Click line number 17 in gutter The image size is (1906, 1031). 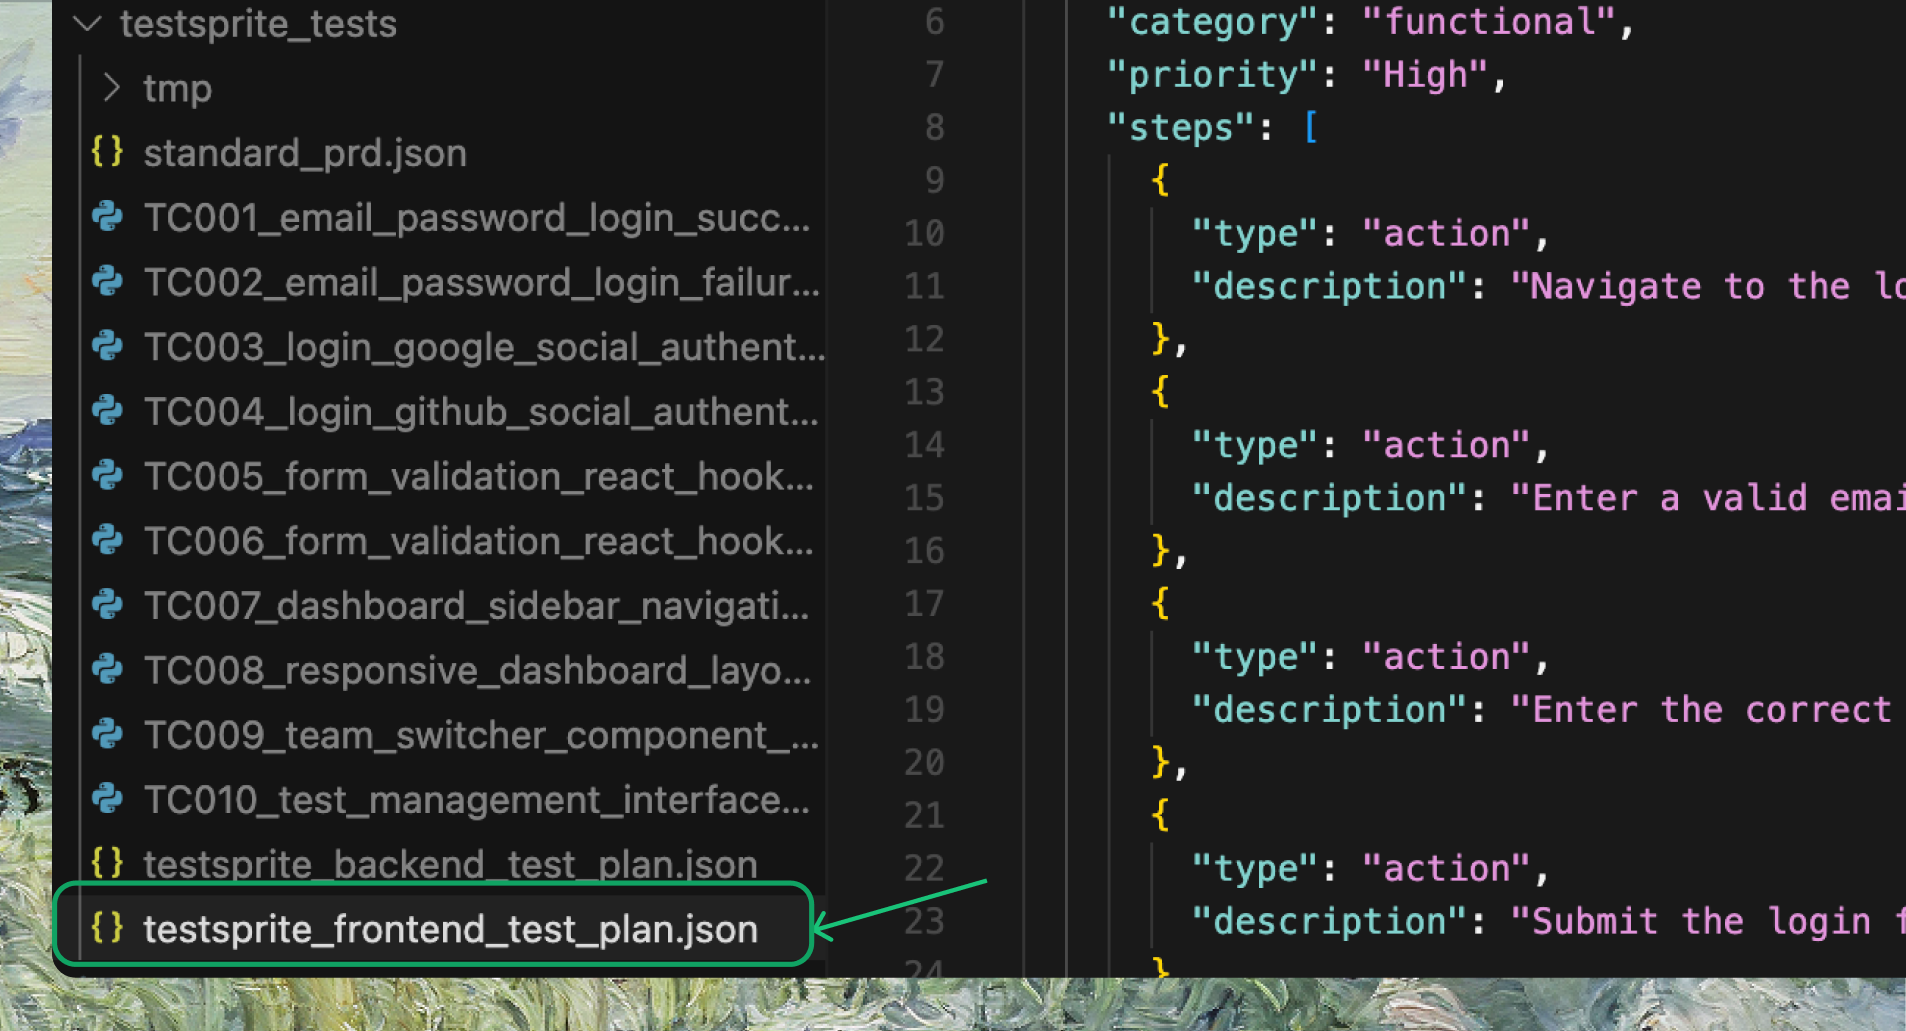[x=924, y=604]
